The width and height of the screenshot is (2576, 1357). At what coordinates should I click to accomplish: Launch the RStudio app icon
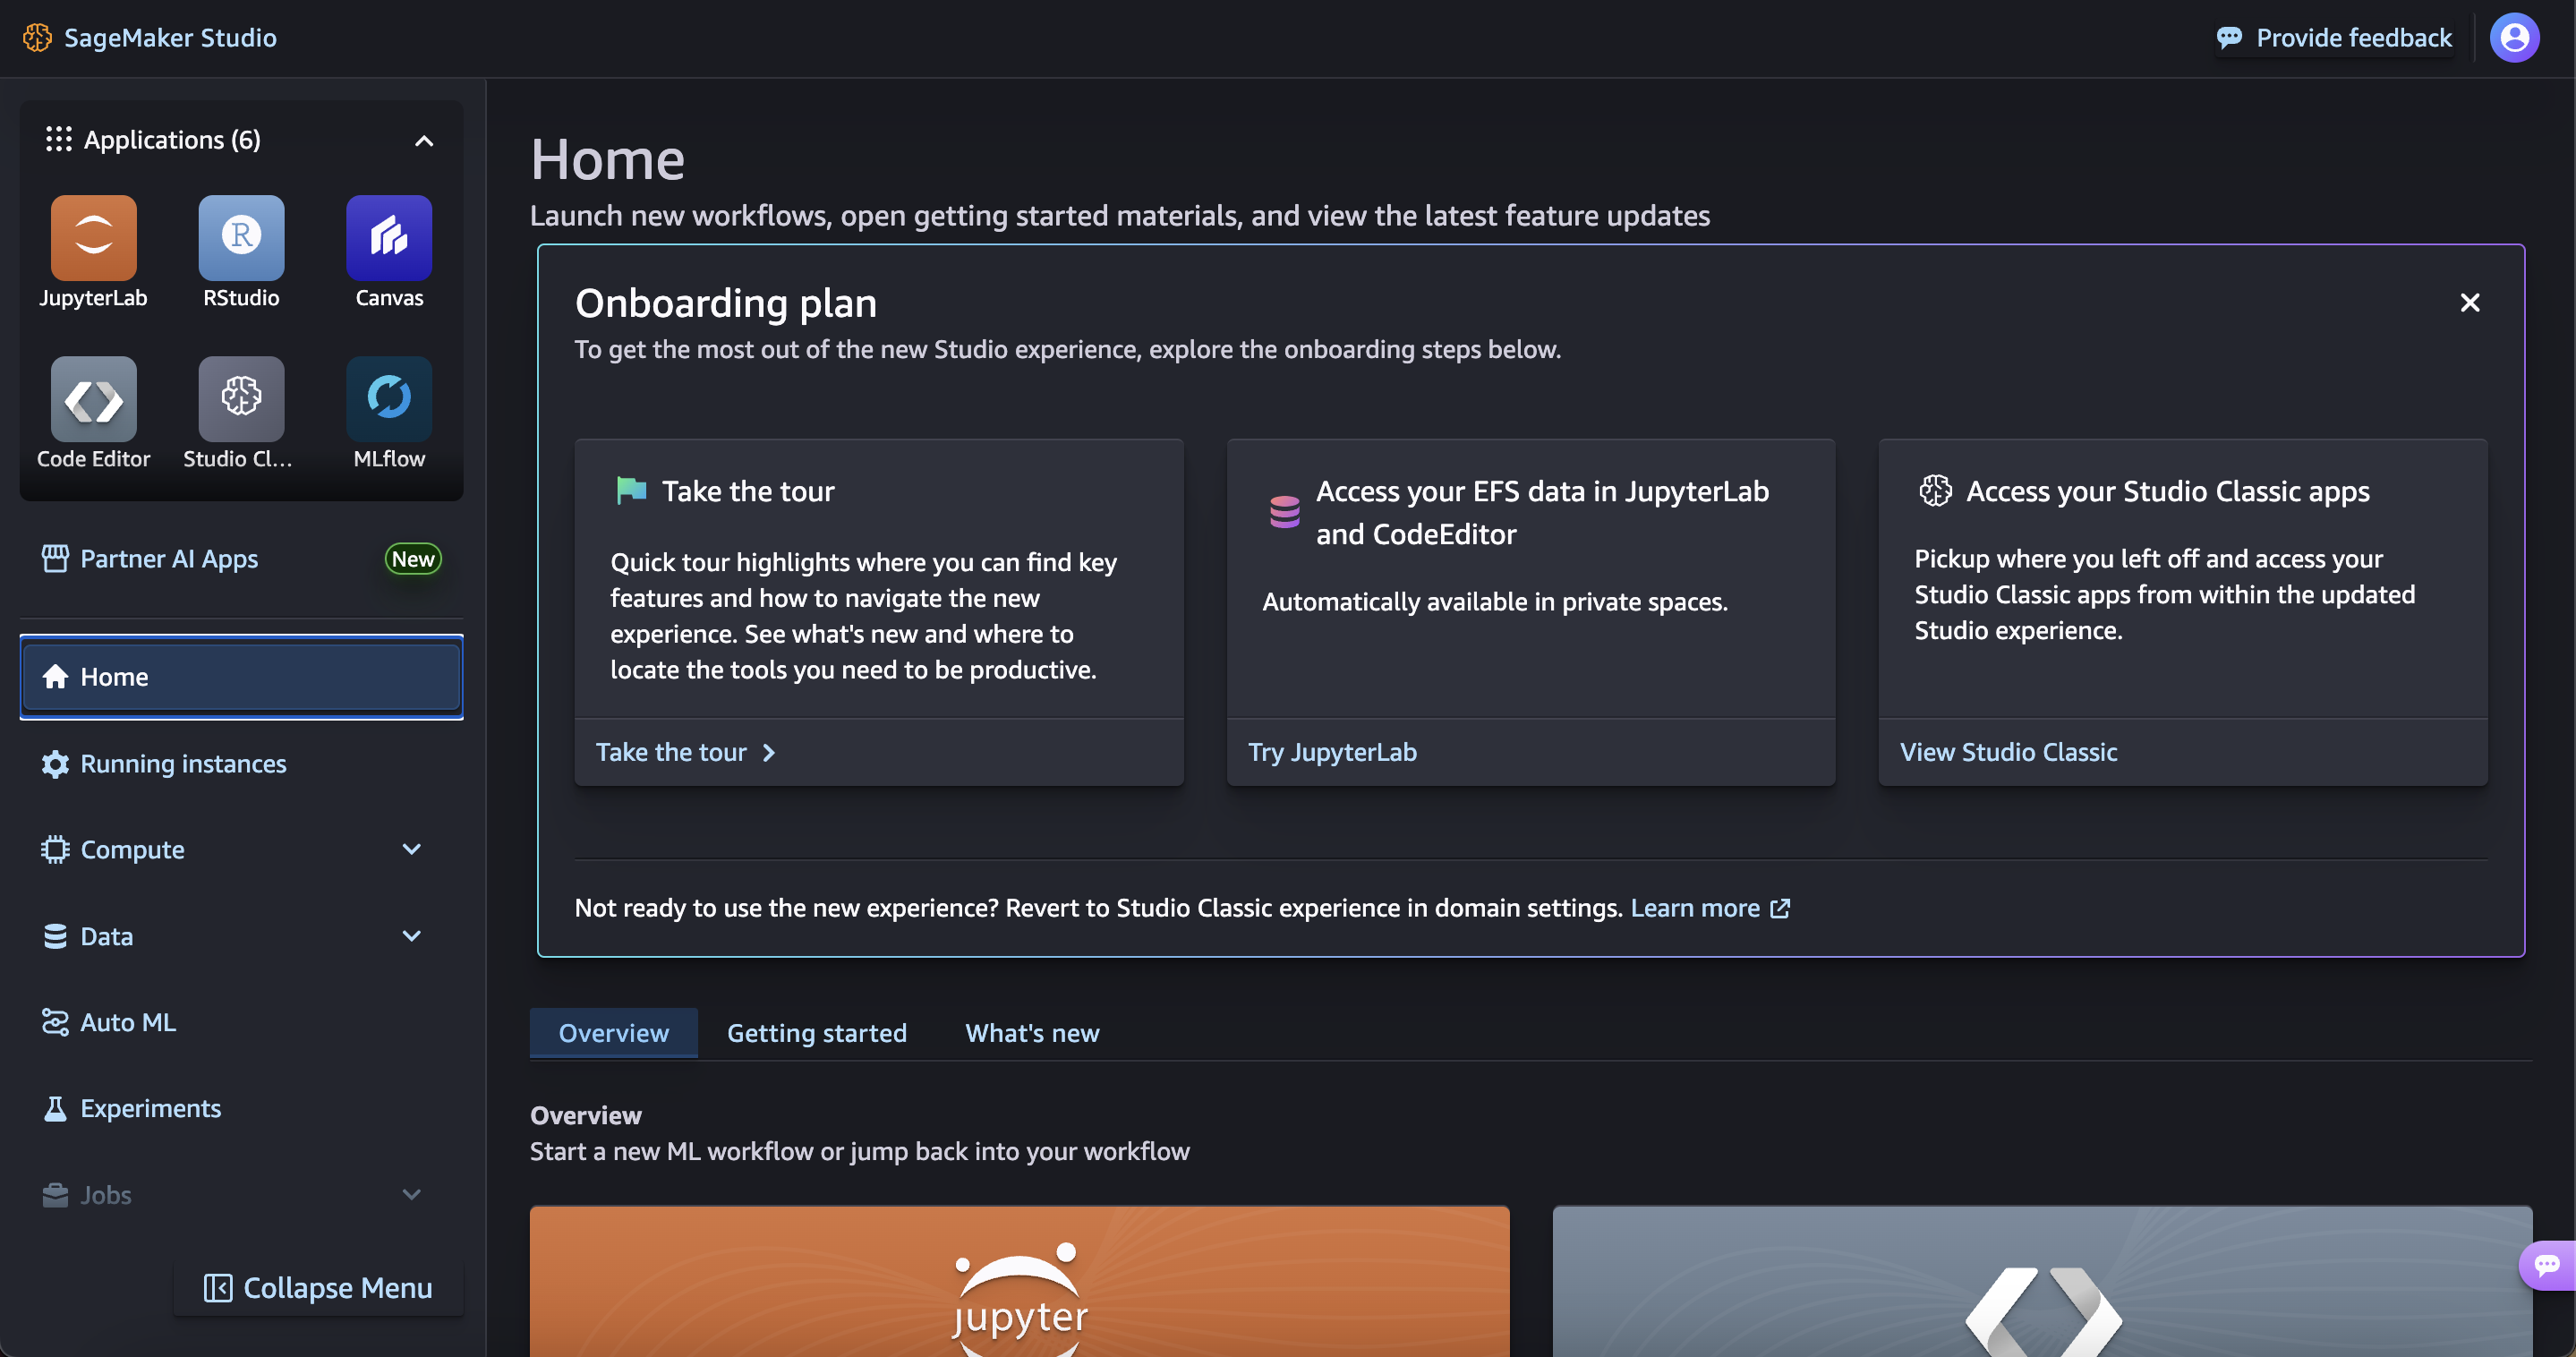coord(241,238)
